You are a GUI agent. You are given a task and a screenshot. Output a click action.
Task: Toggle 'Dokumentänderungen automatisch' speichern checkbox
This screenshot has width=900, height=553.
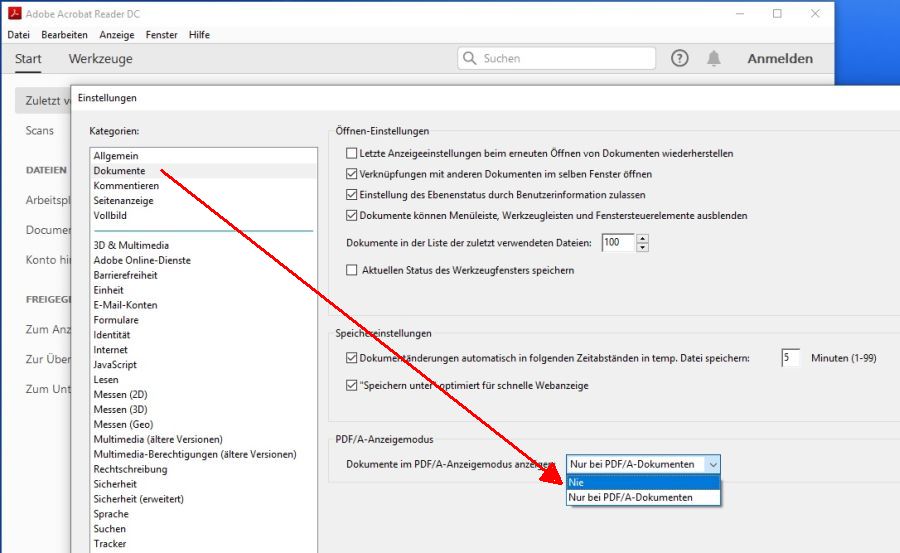coord(351,358)
